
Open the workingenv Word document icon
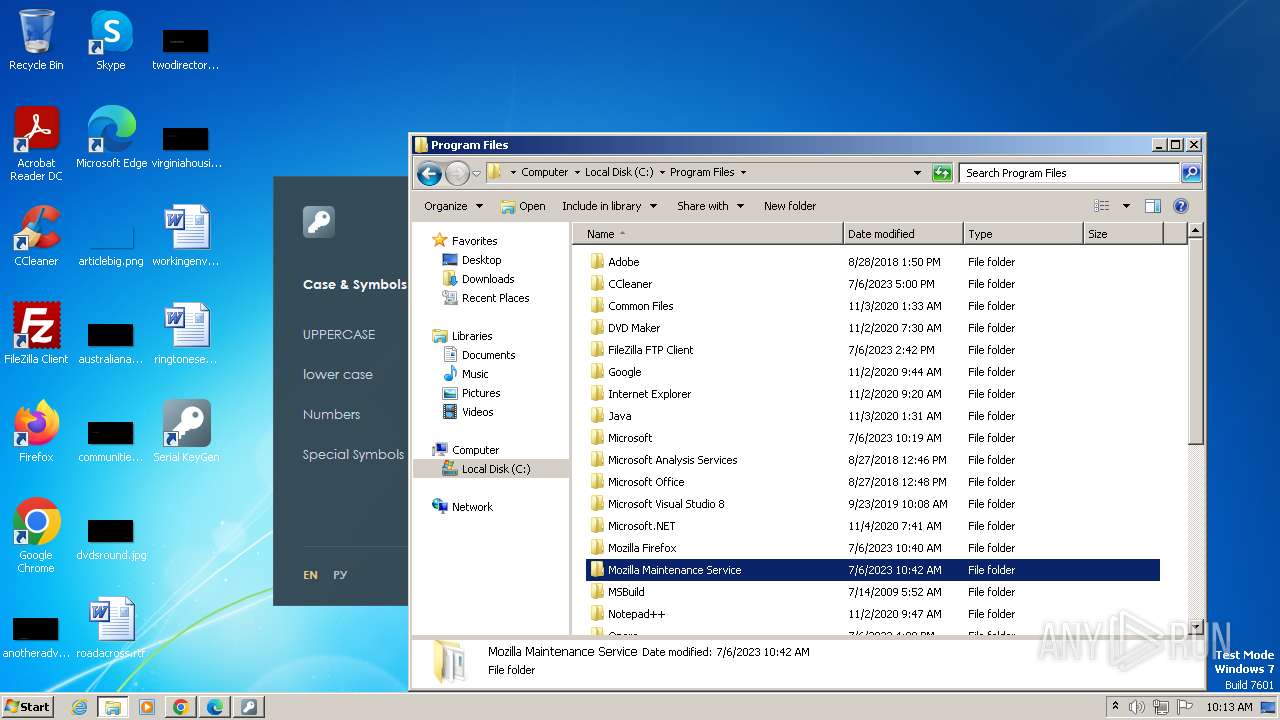point(186,235)
